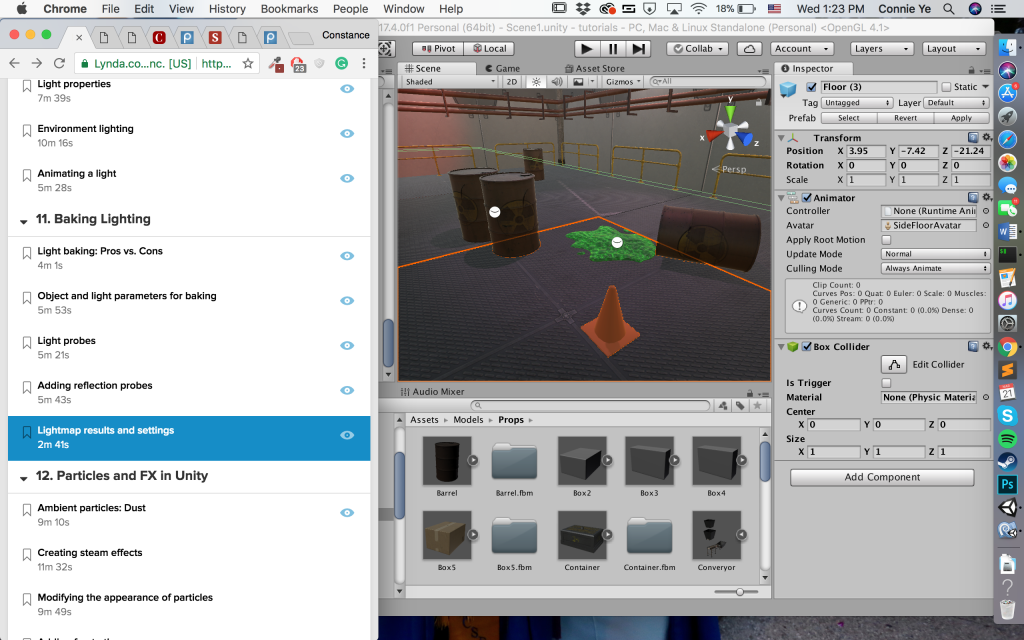Viewport: 1024px width, 640px height.
Task: Switch to the Asset Store tab
Action: click(594, 68)
